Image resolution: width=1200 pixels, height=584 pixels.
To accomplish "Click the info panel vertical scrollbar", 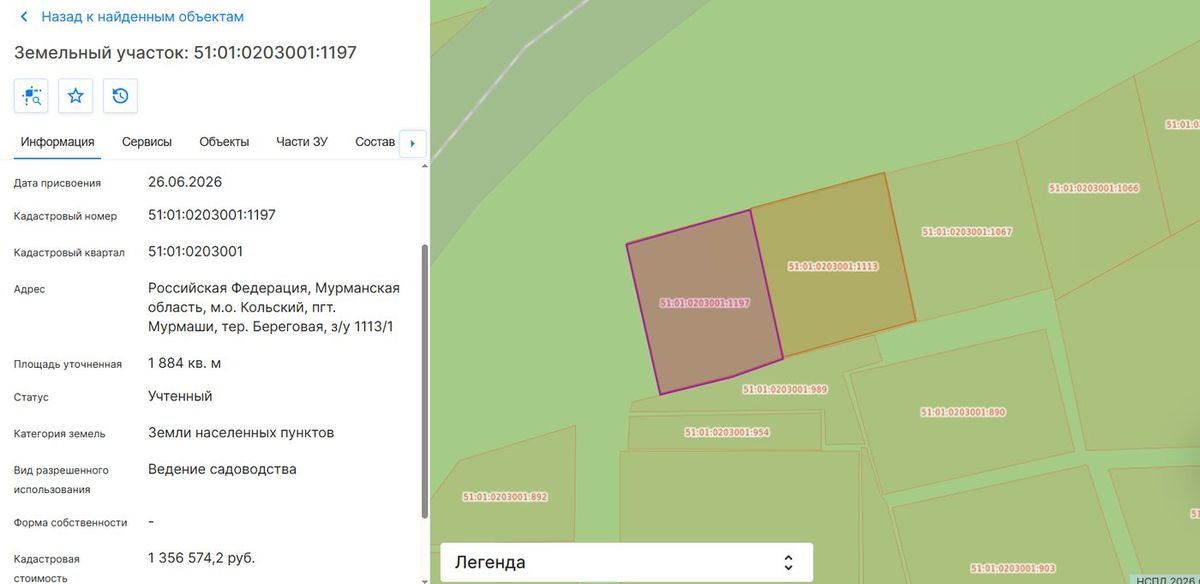I will [425, 380].
